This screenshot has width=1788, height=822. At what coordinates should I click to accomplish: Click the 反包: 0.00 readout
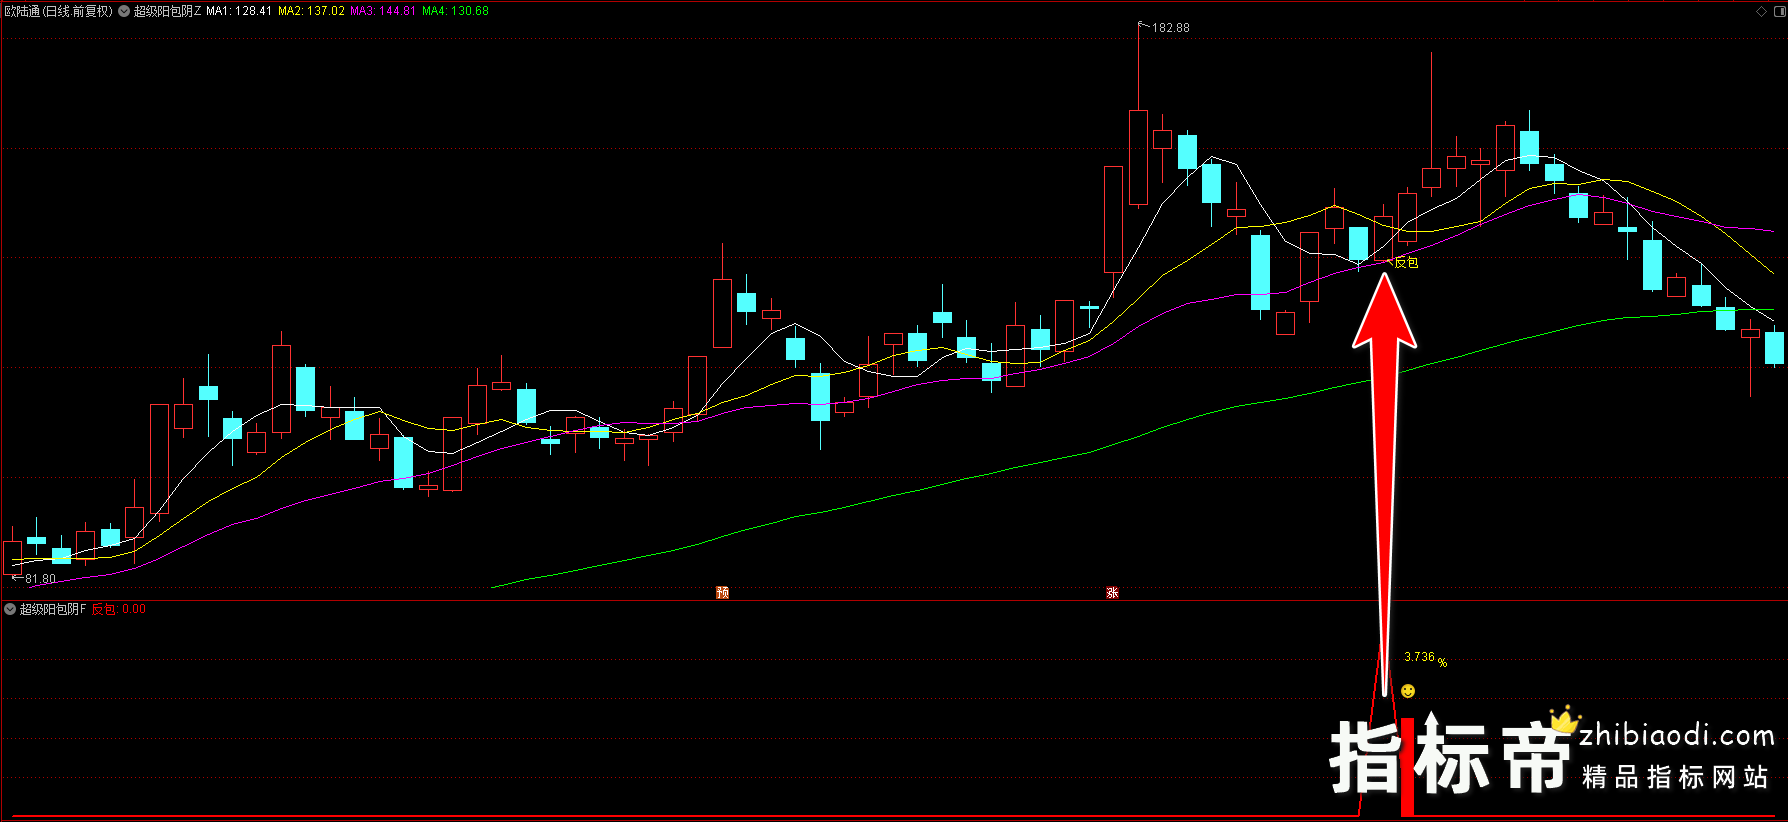pyautogui.click(x=119, y=609)
